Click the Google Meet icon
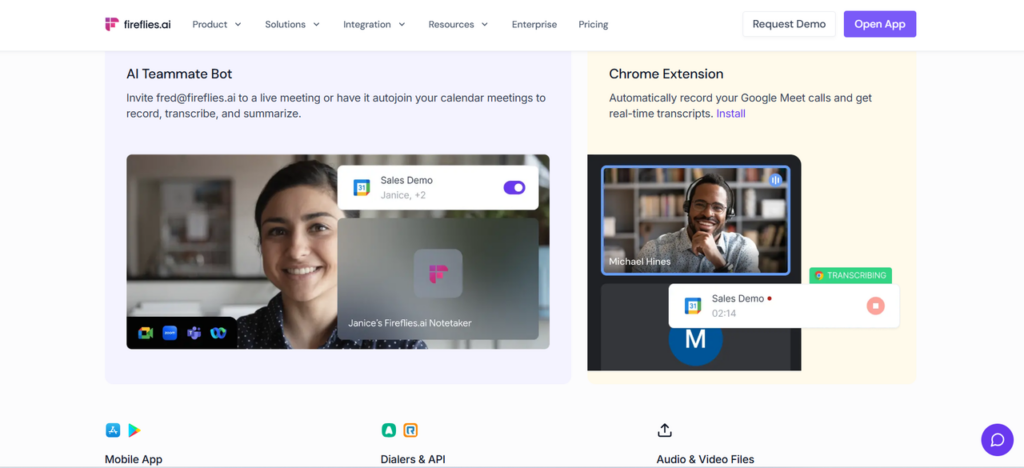Viewport: 1024px width, 468px height. [146, 333]
